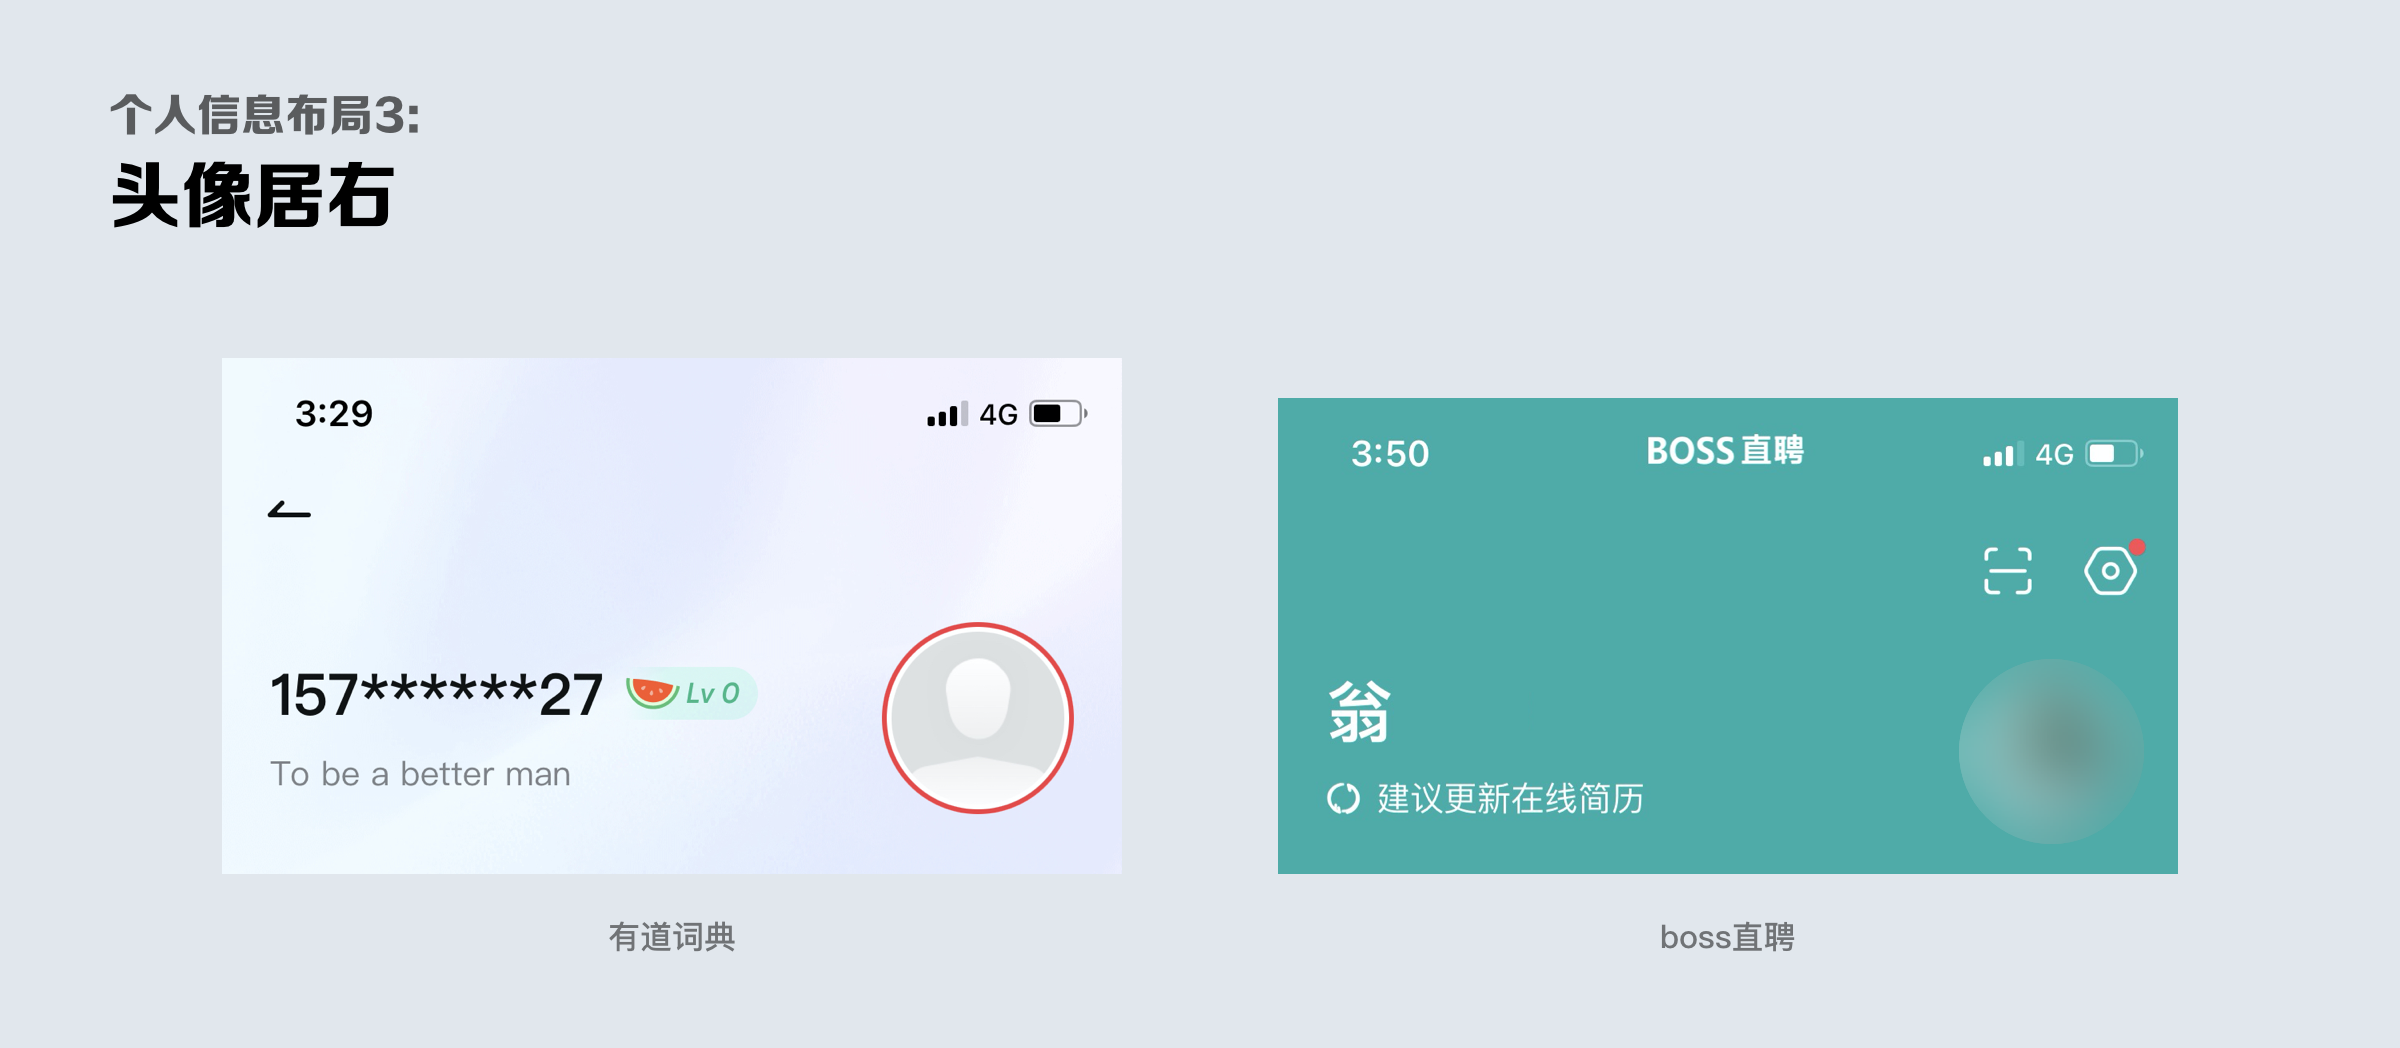Select the red-circled default avatar

tap(978, 718)
